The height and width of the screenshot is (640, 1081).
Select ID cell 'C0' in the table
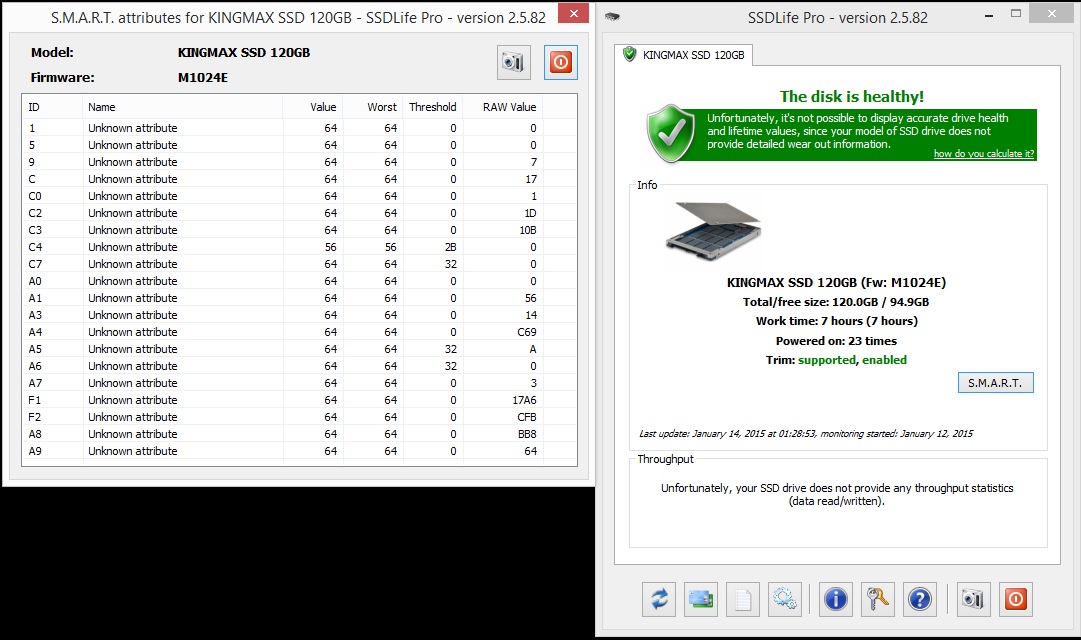[x=35, y=196]
